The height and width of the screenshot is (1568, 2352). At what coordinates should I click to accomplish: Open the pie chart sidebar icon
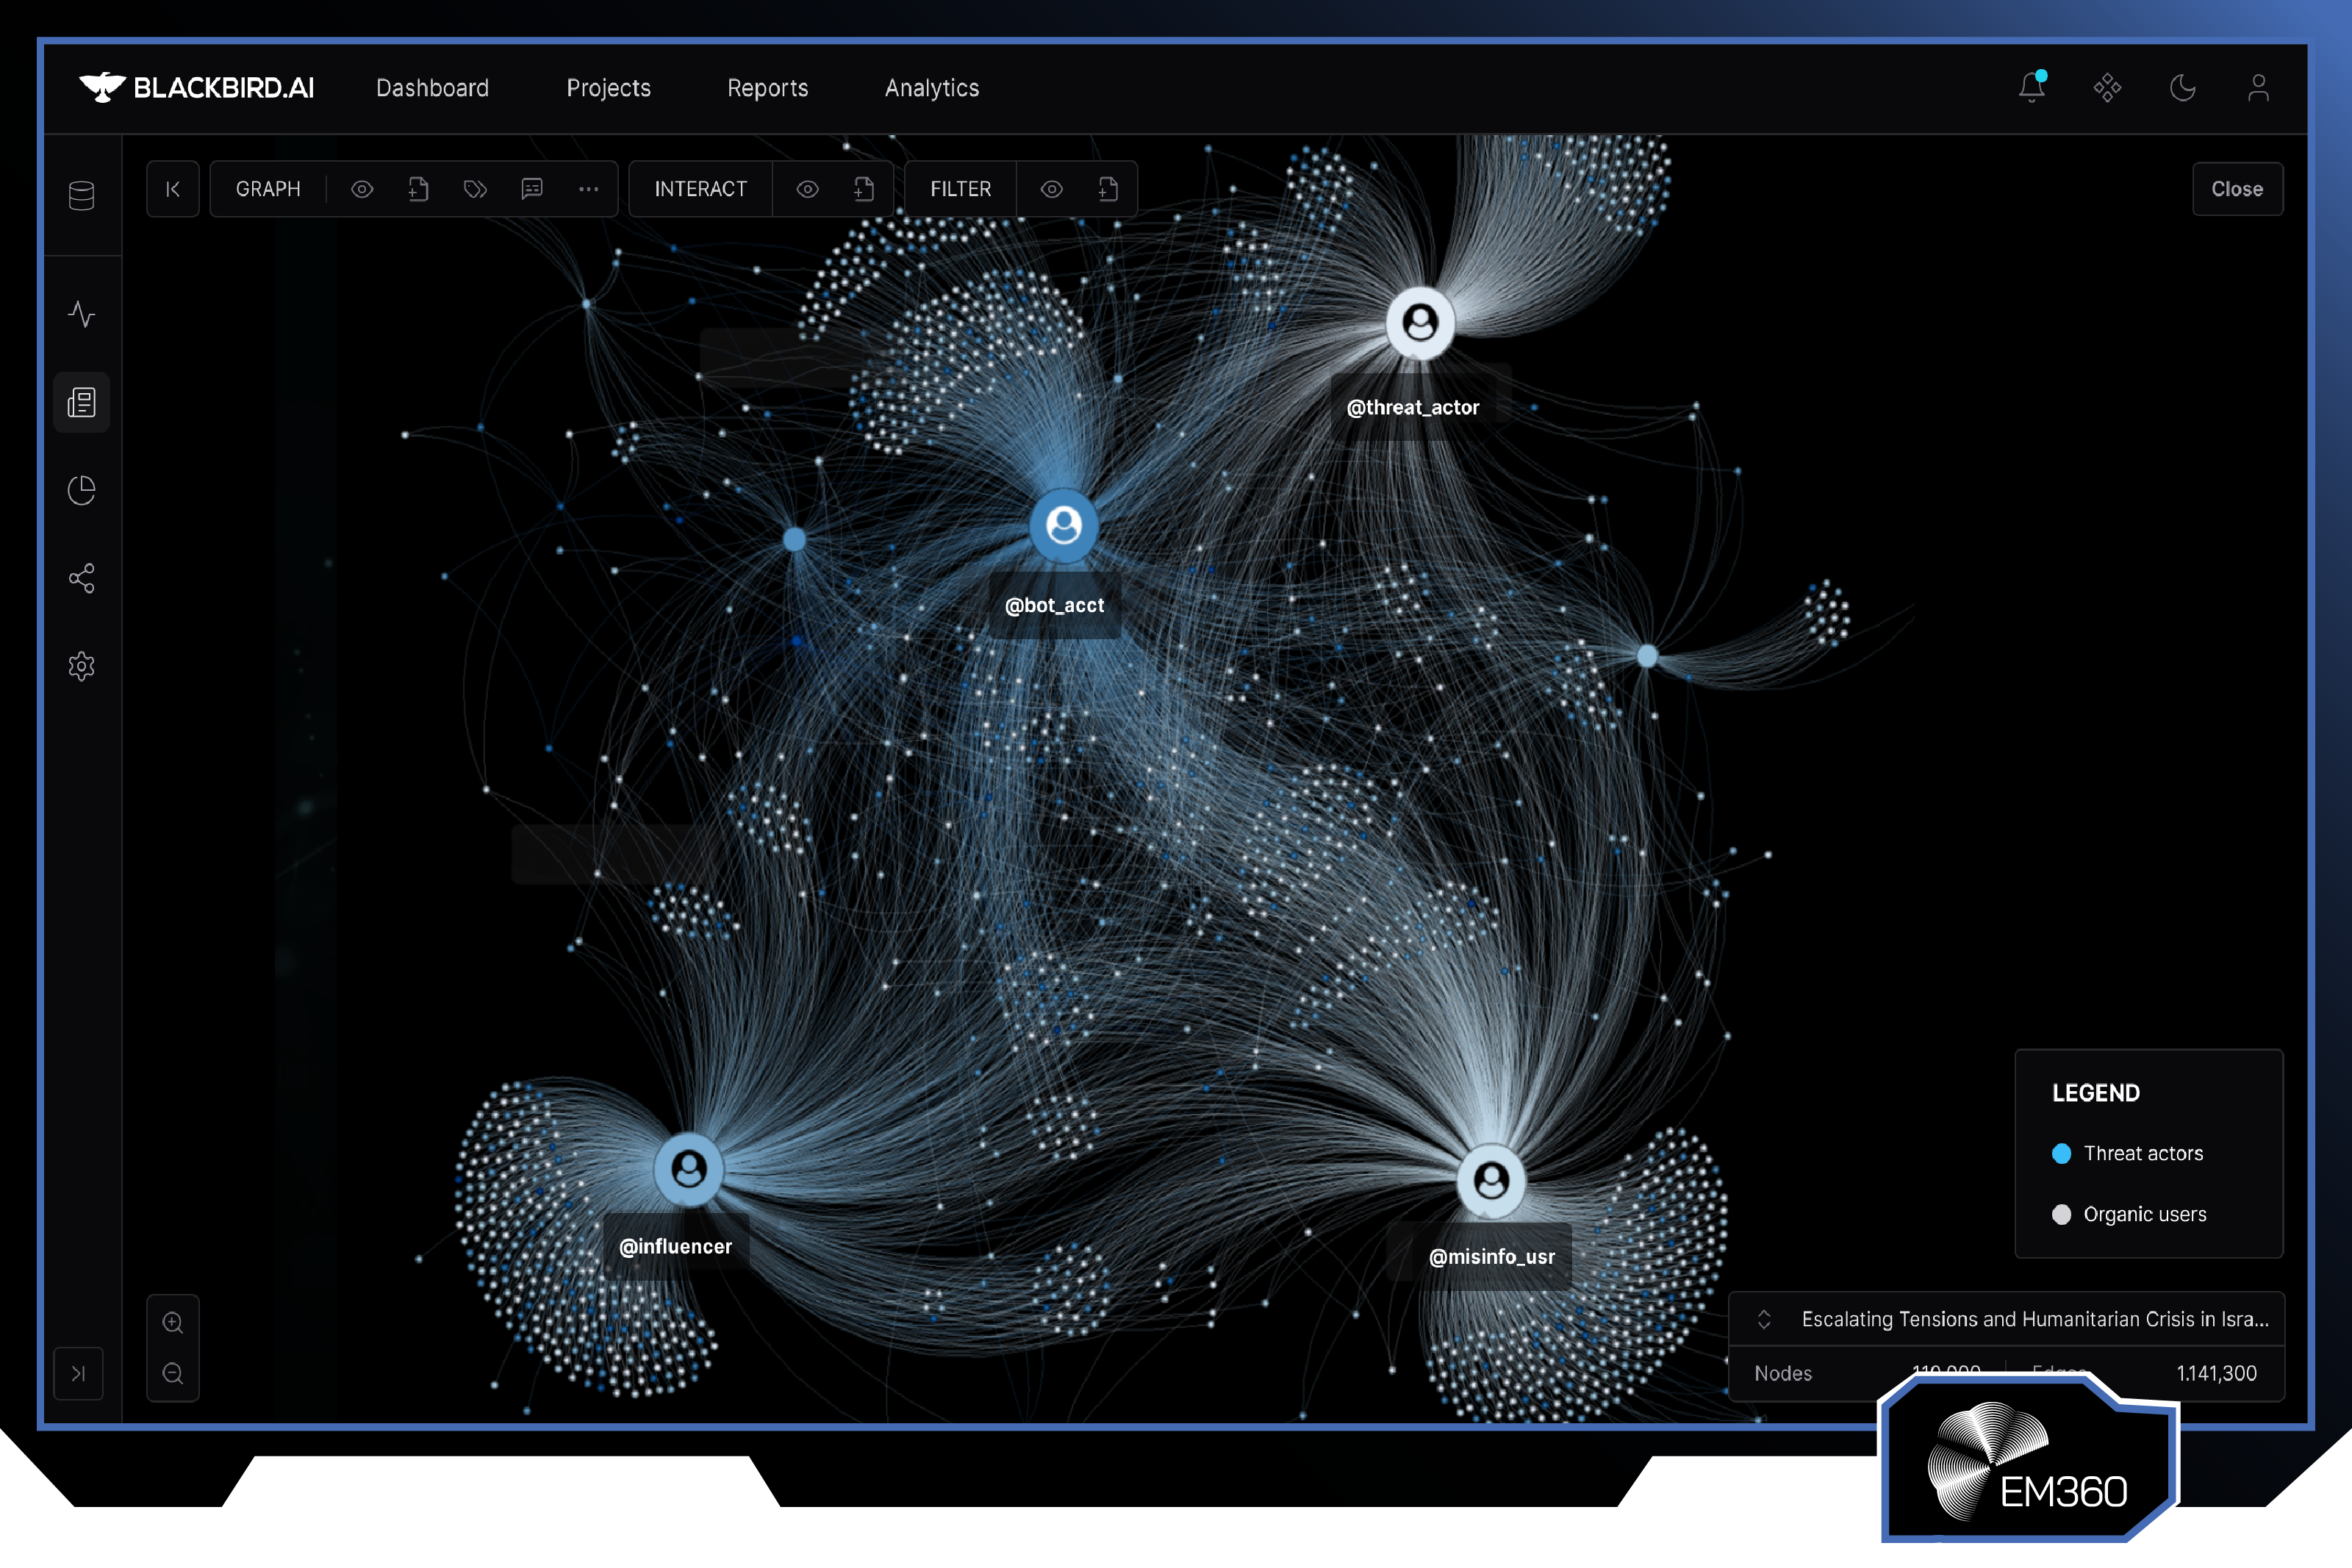[x=82, y=490]
